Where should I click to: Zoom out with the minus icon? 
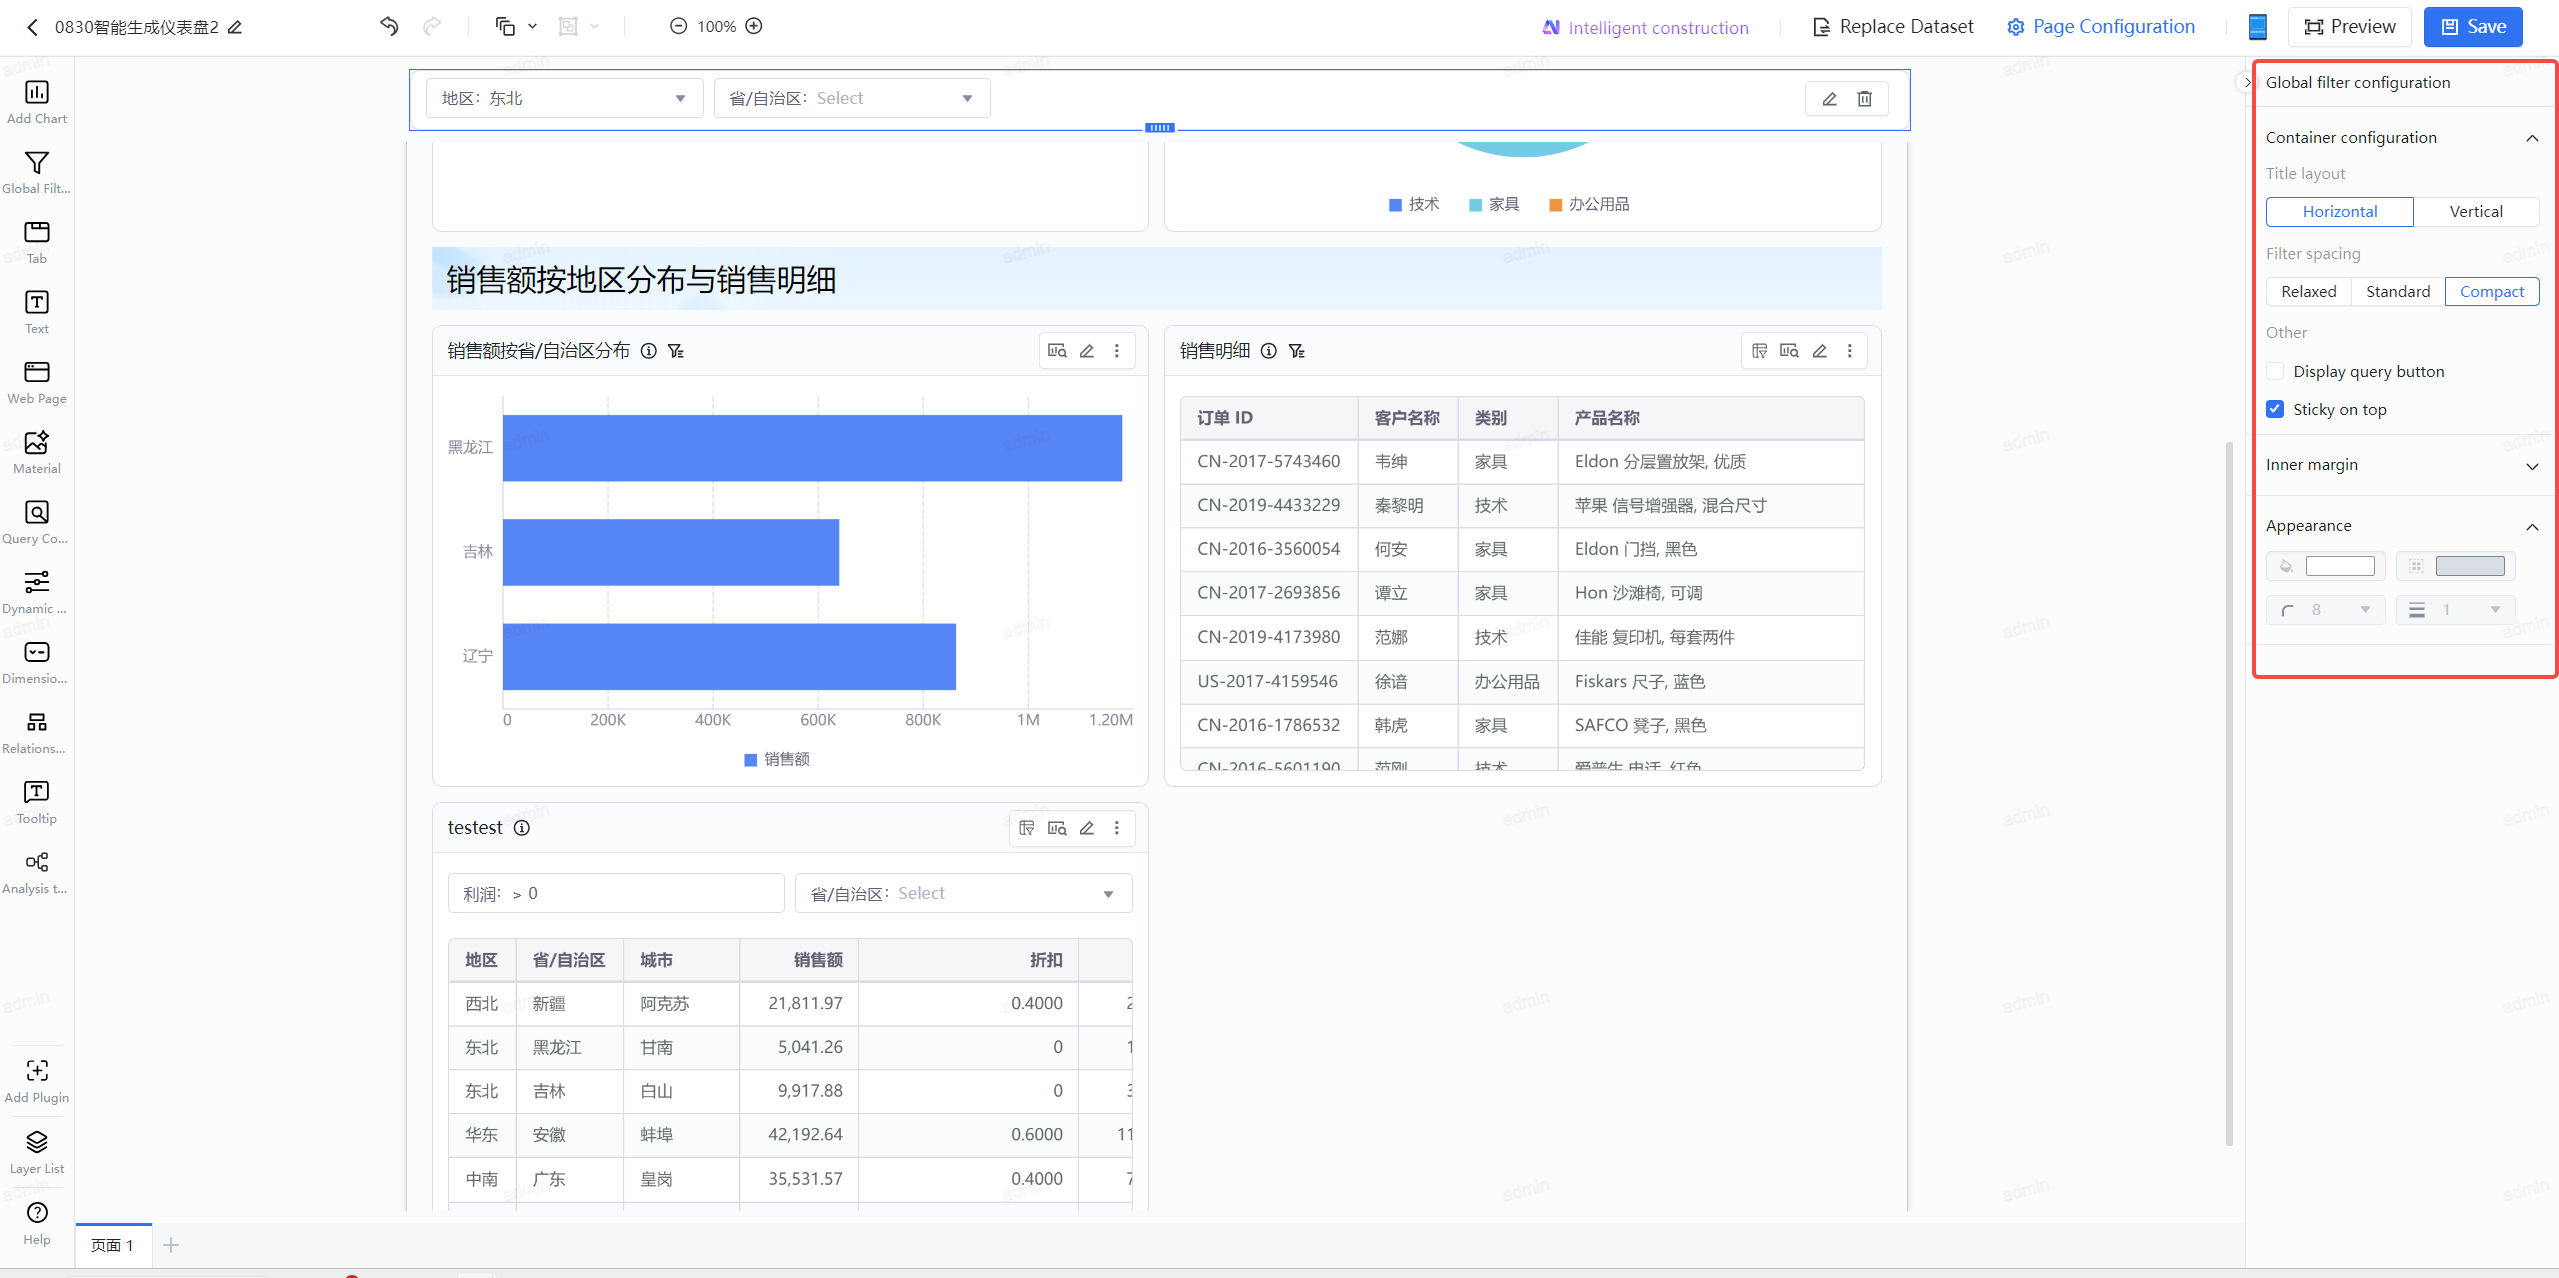tap(678, 26)
